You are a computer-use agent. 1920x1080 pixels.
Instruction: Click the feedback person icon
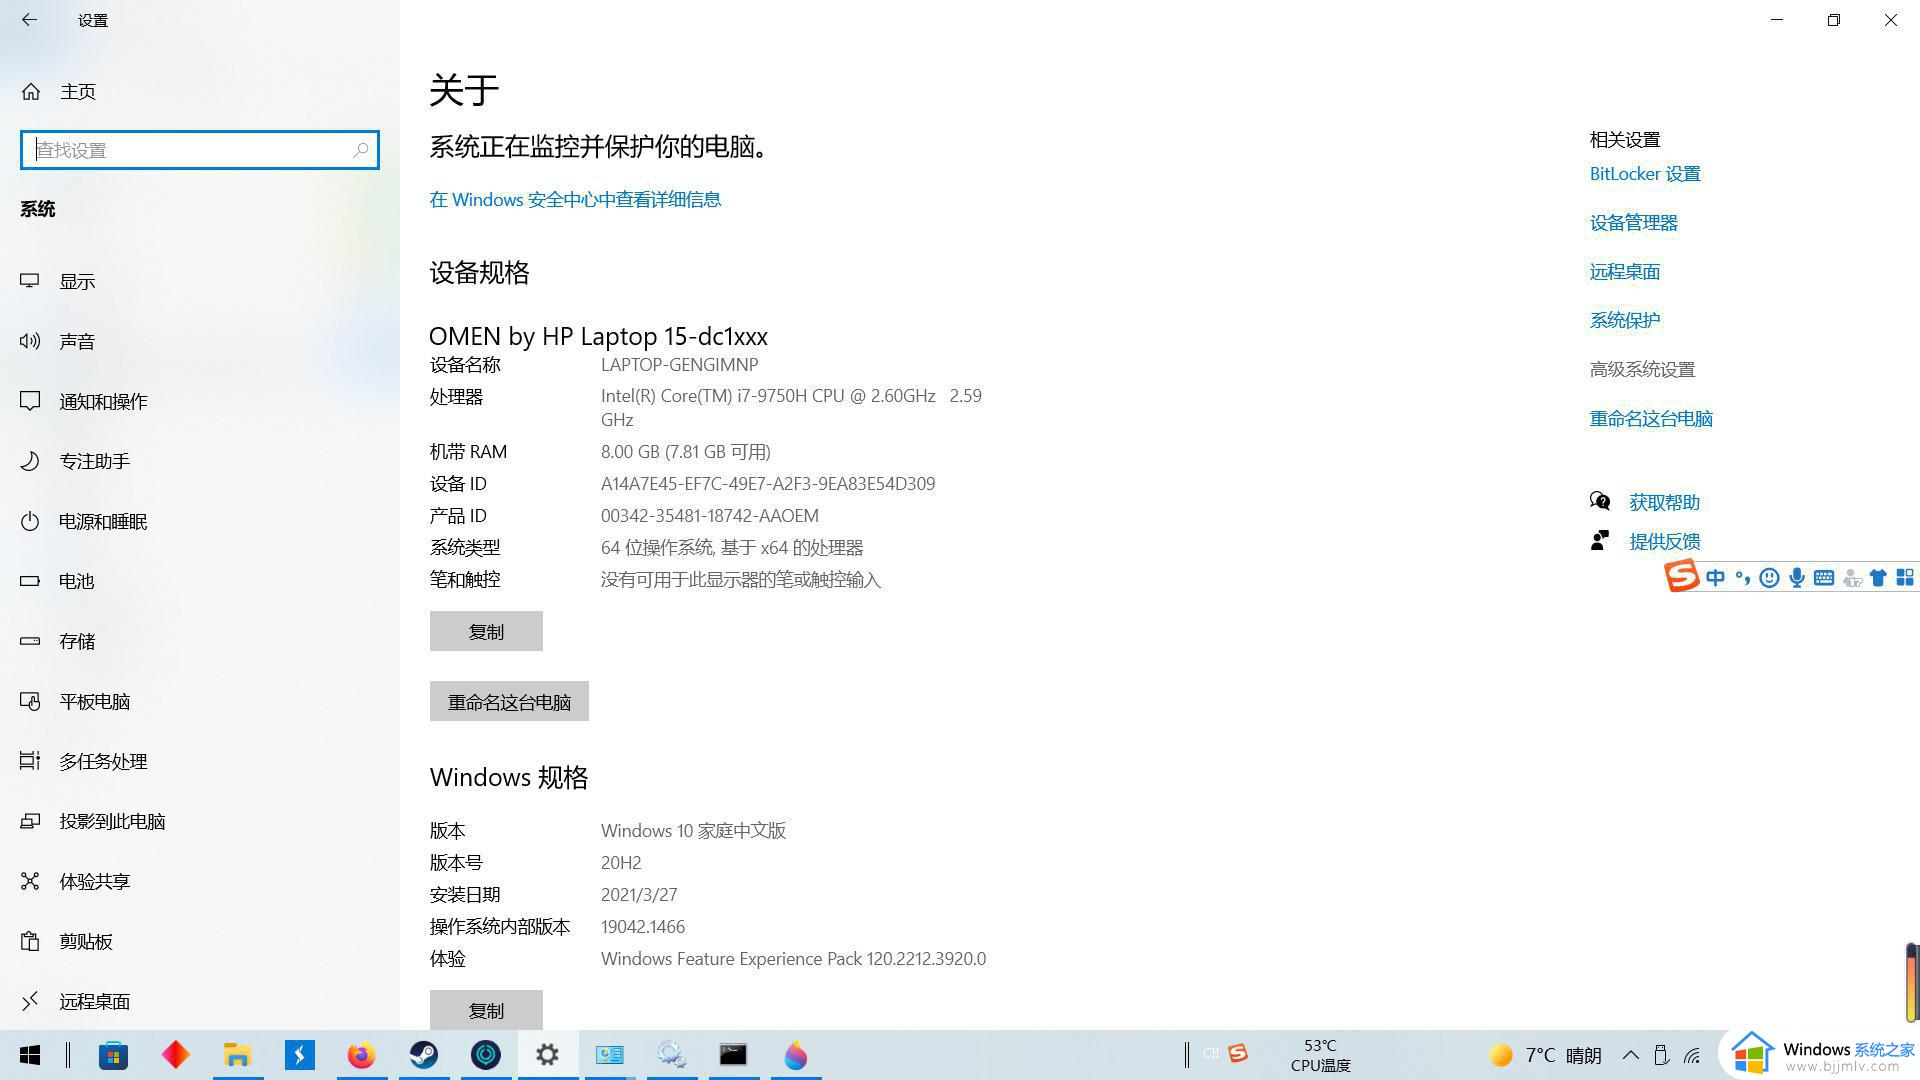point(1600,541)
